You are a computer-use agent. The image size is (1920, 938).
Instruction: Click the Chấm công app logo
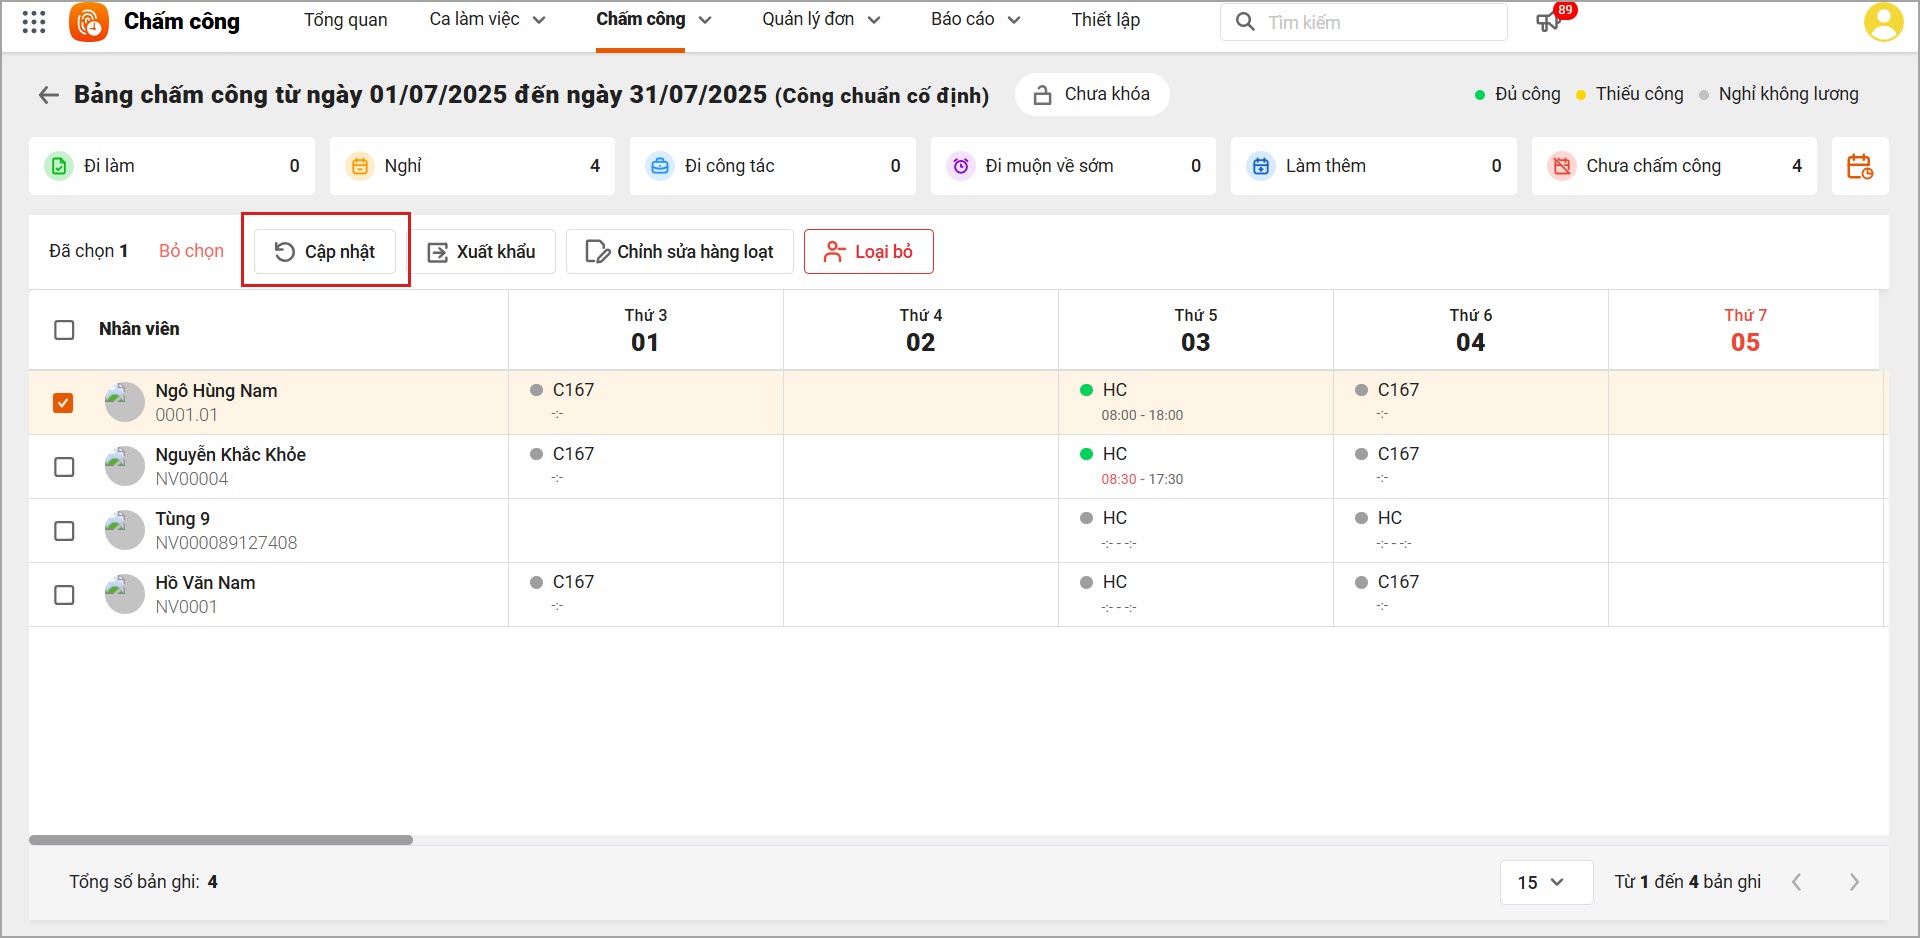89,22
